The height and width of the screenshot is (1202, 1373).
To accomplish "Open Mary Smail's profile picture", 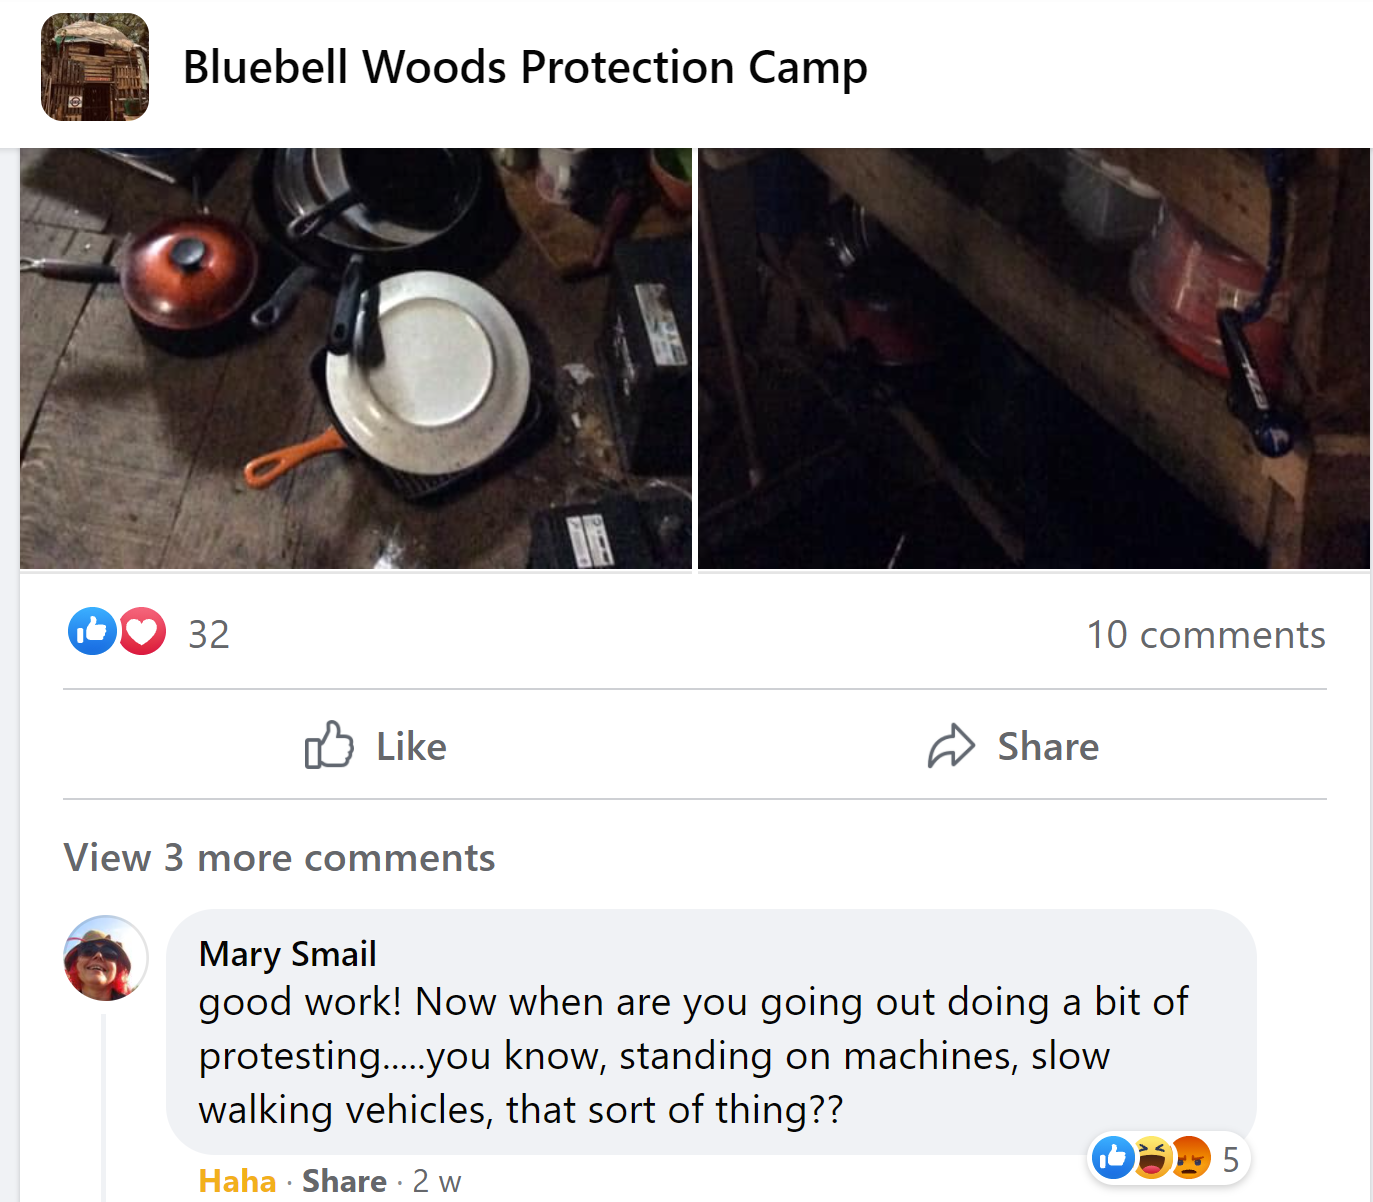I will (105, 958).
